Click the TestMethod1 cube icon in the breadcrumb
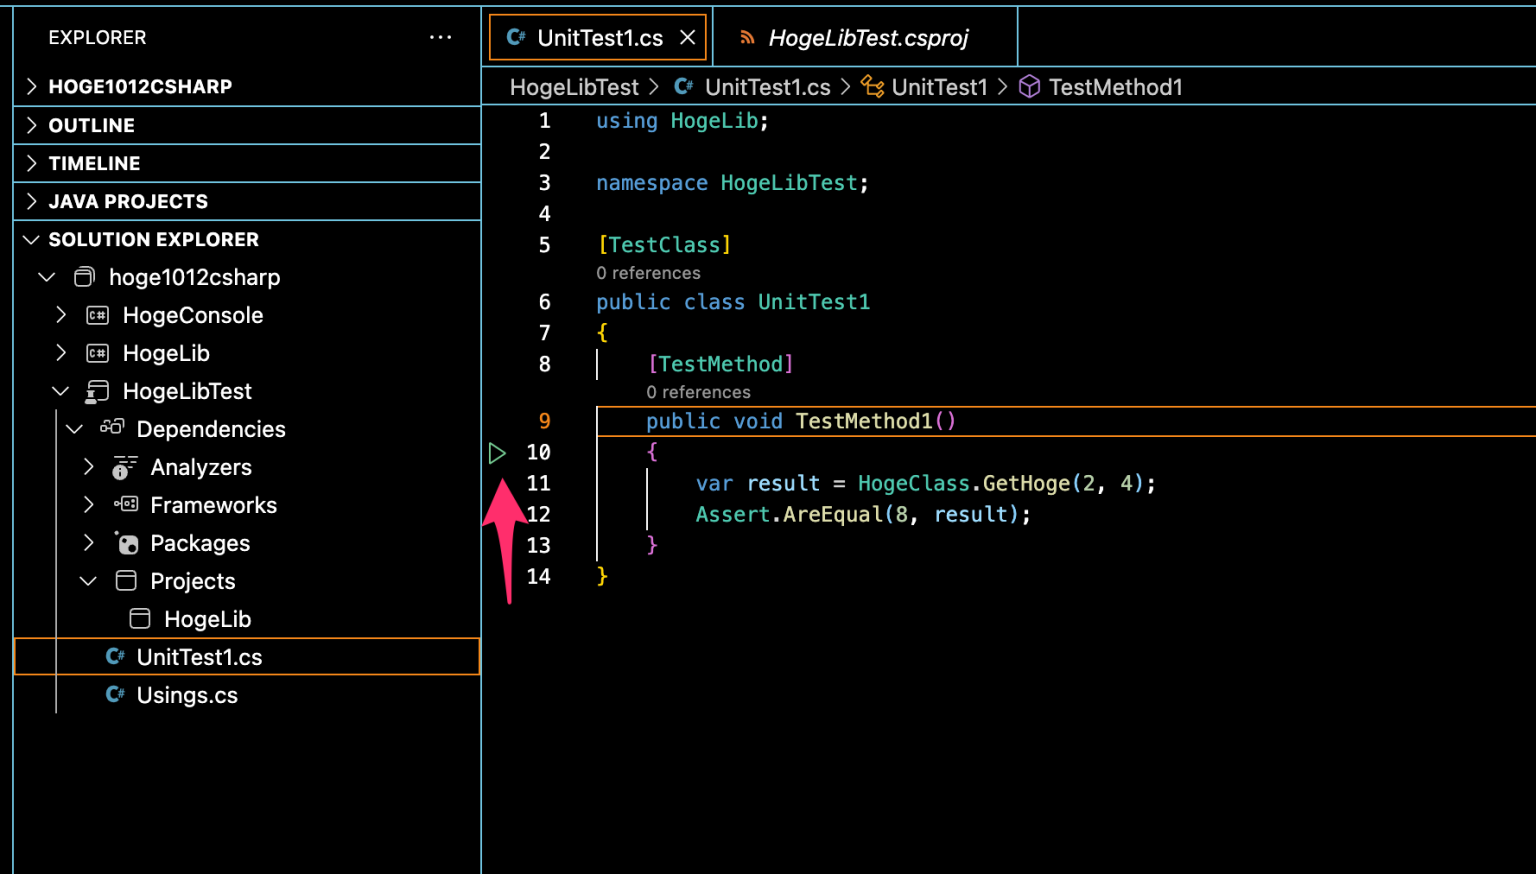This screenshot has width=1536, height=874. pos(1029,87)
